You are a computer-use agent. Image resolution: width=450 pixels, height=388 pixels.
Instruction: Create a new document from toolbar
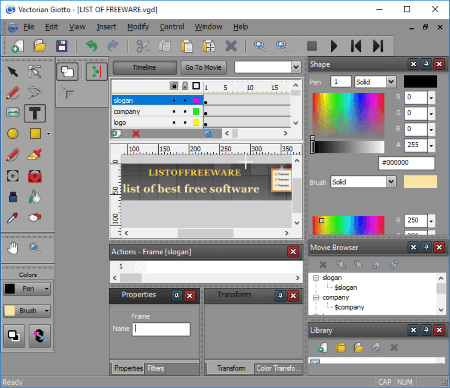pos(17,46)
